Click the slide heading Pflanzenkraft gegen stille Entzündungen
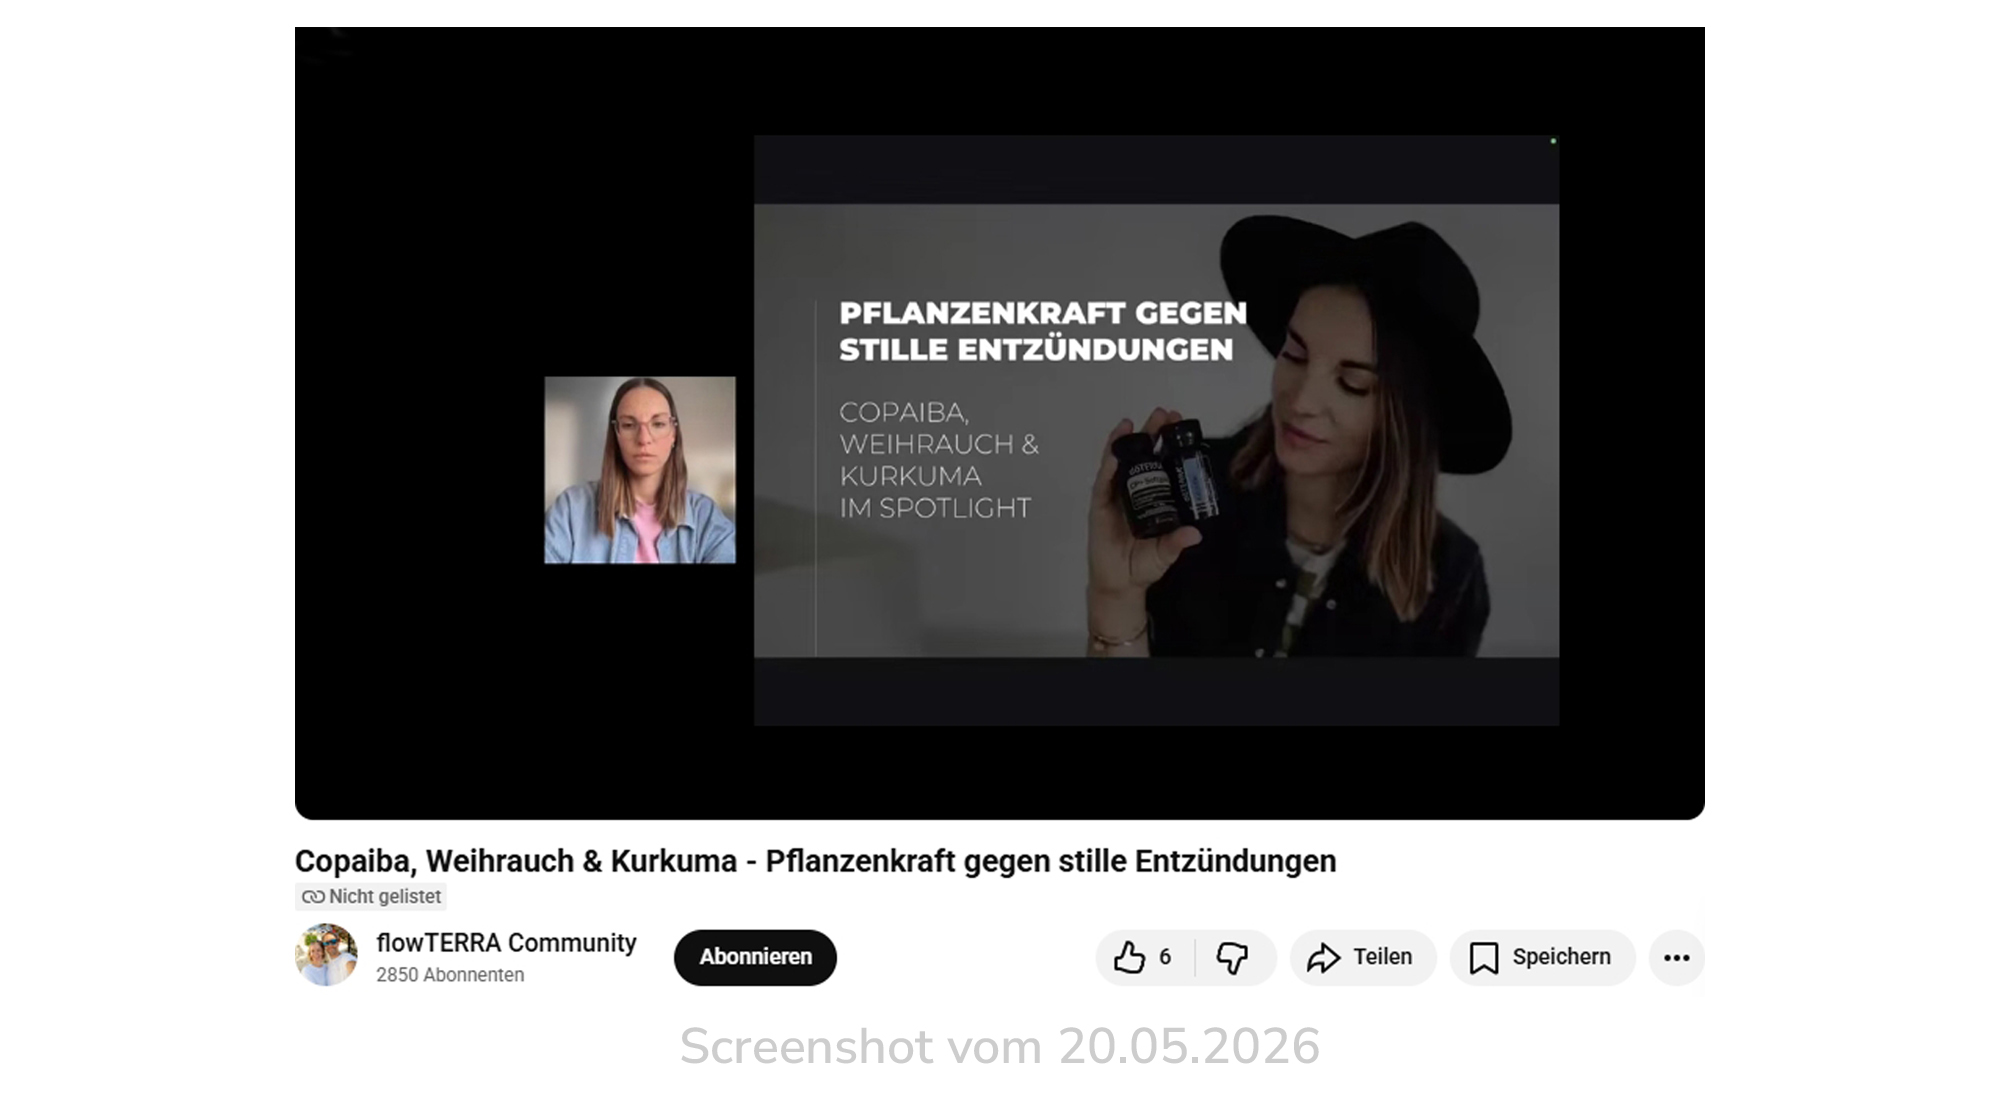The height and width of the screenshot is (1113, 2000). pos(1043,331)
